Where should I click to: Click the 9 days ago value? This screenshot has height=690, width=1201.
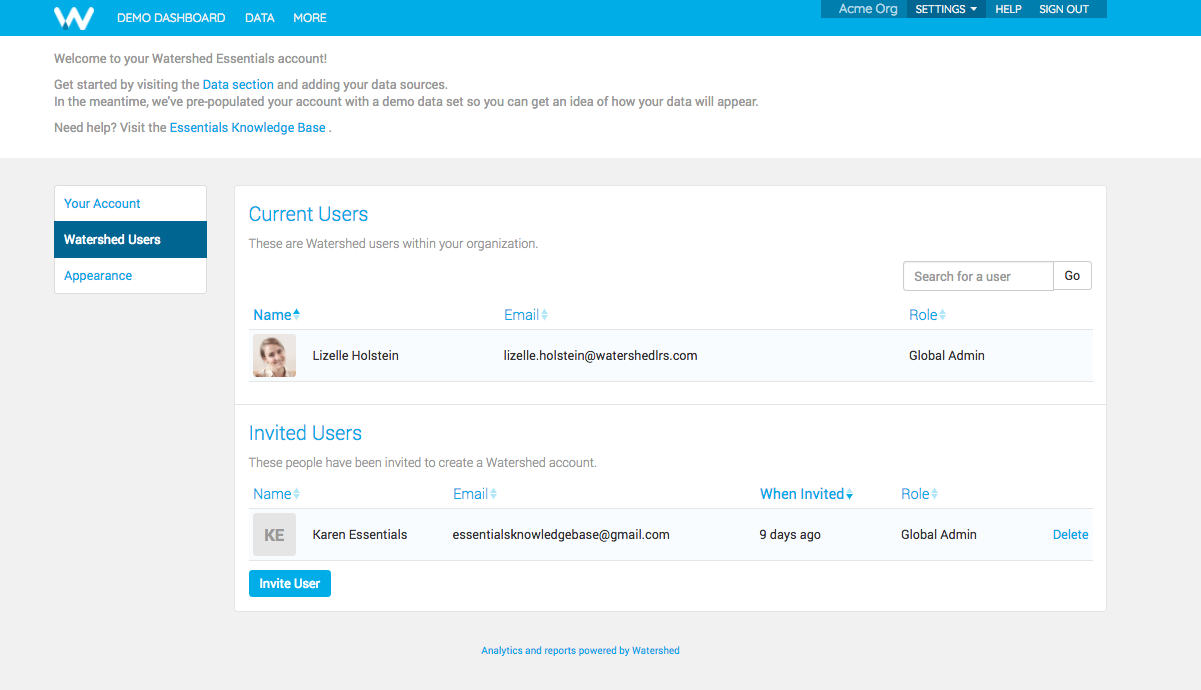click(790, 535)
